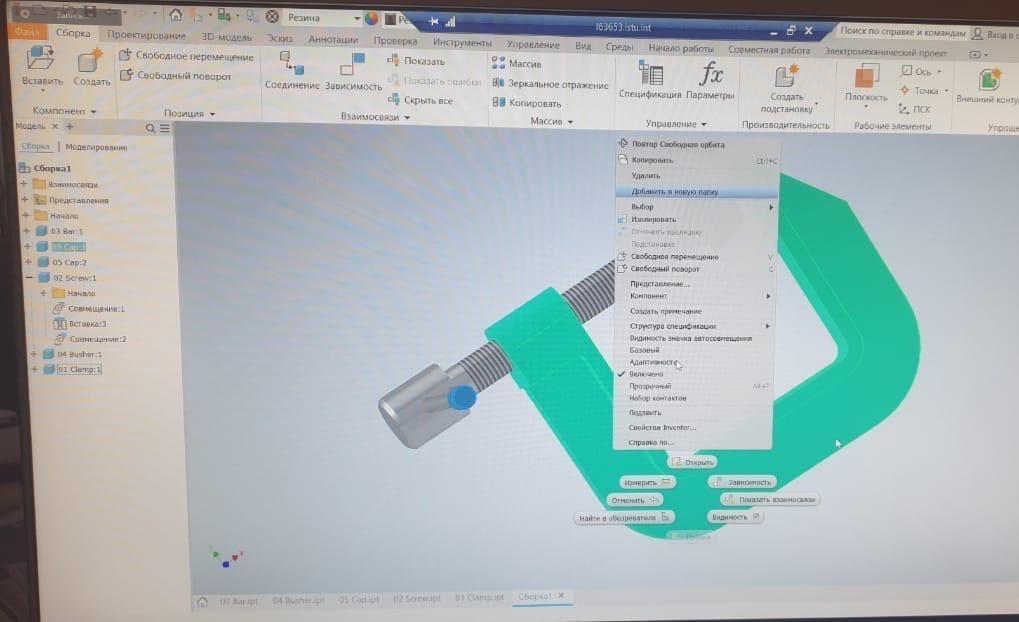Toggle Видимость in the marking menu

(x=734, y=517)
